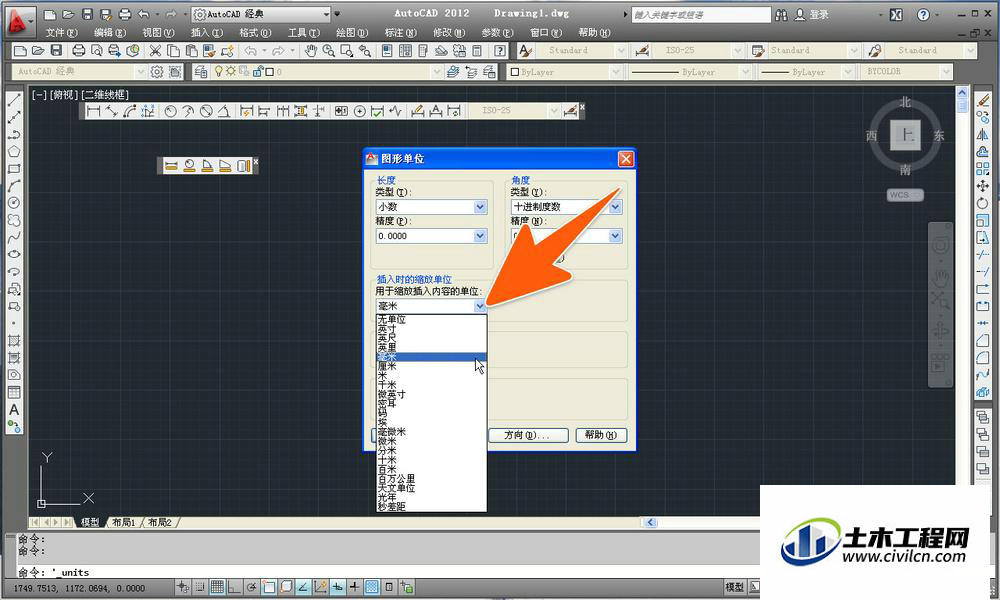Viewport: 1000px width, 600px height.
Task: Open the BYCOLOR plot style dropdown
Action: tap(946, 72)
